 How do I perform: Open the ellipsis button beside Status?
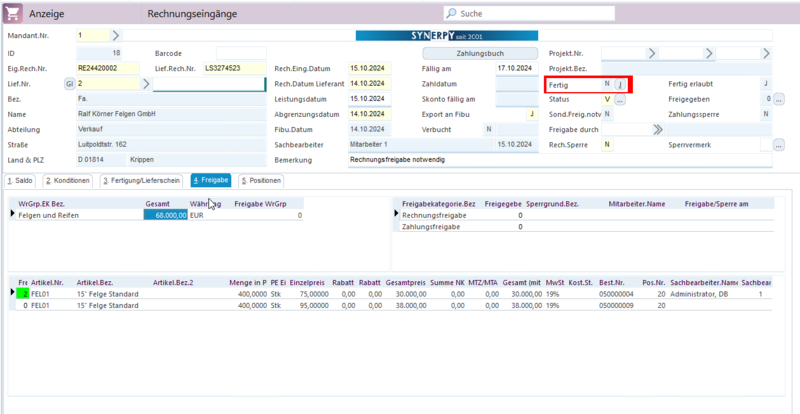tap(620, 100)
